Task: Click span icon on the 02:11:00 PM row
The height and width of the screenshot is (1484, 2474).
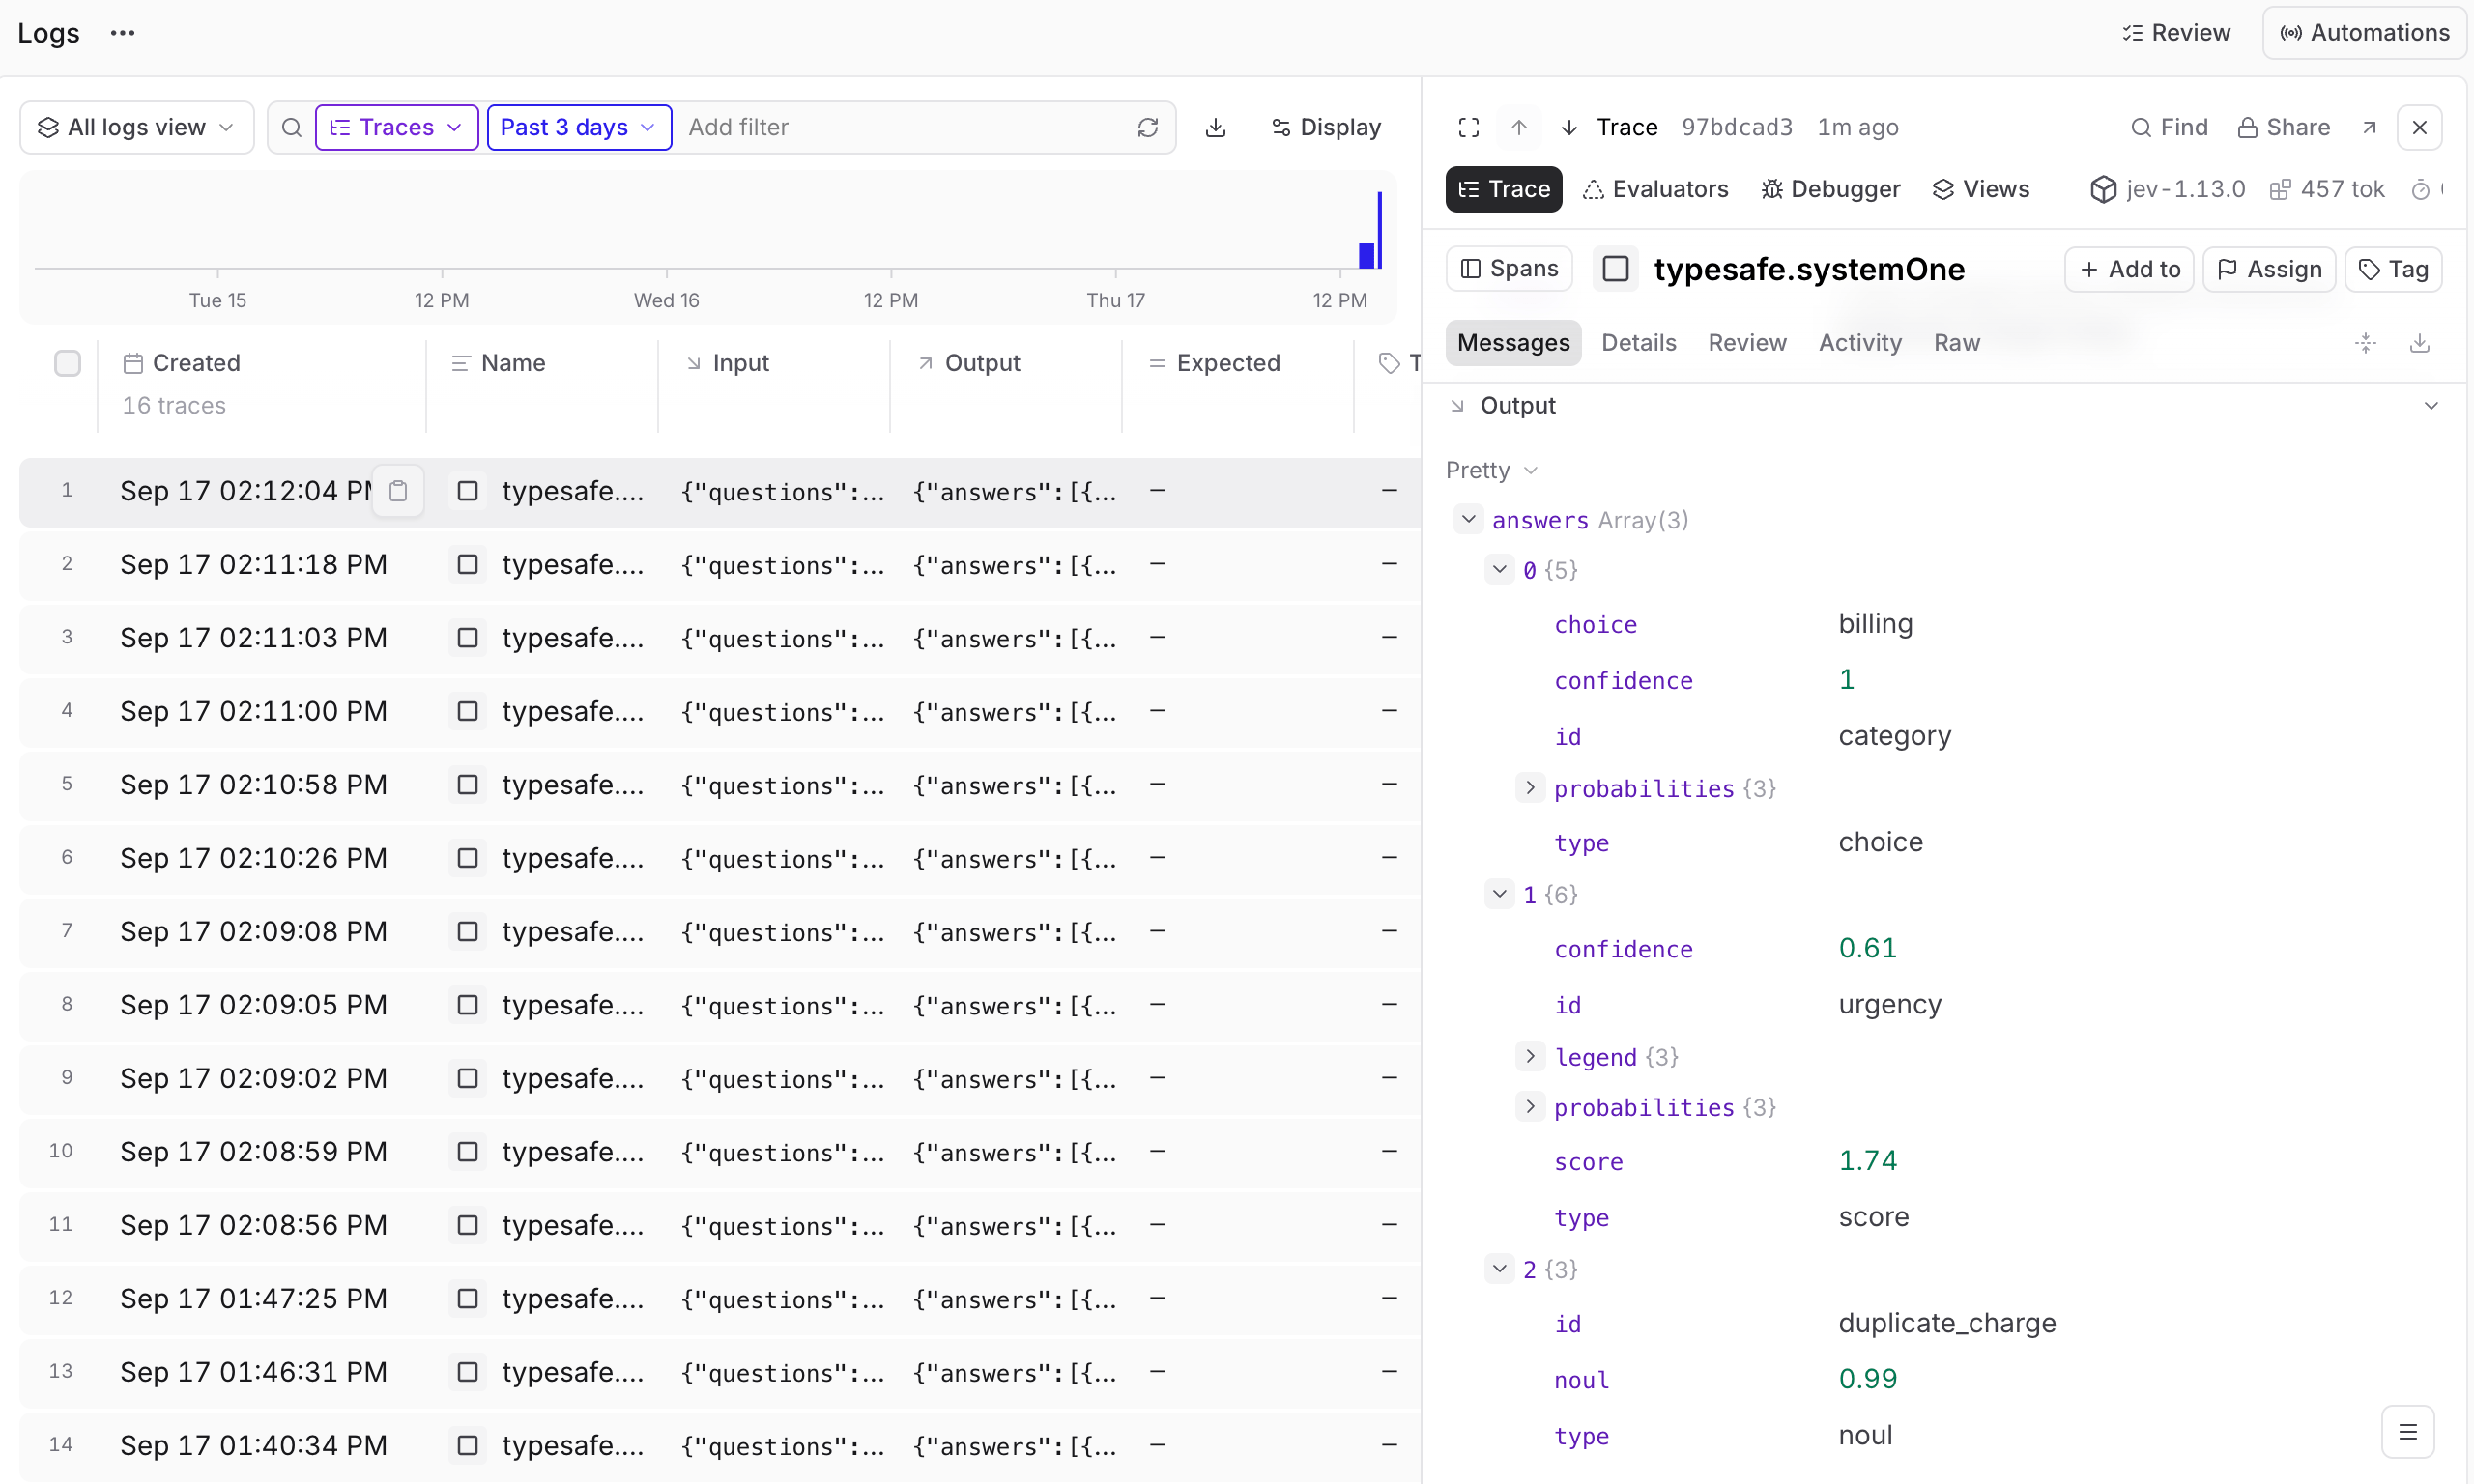Action: point(467,711)
